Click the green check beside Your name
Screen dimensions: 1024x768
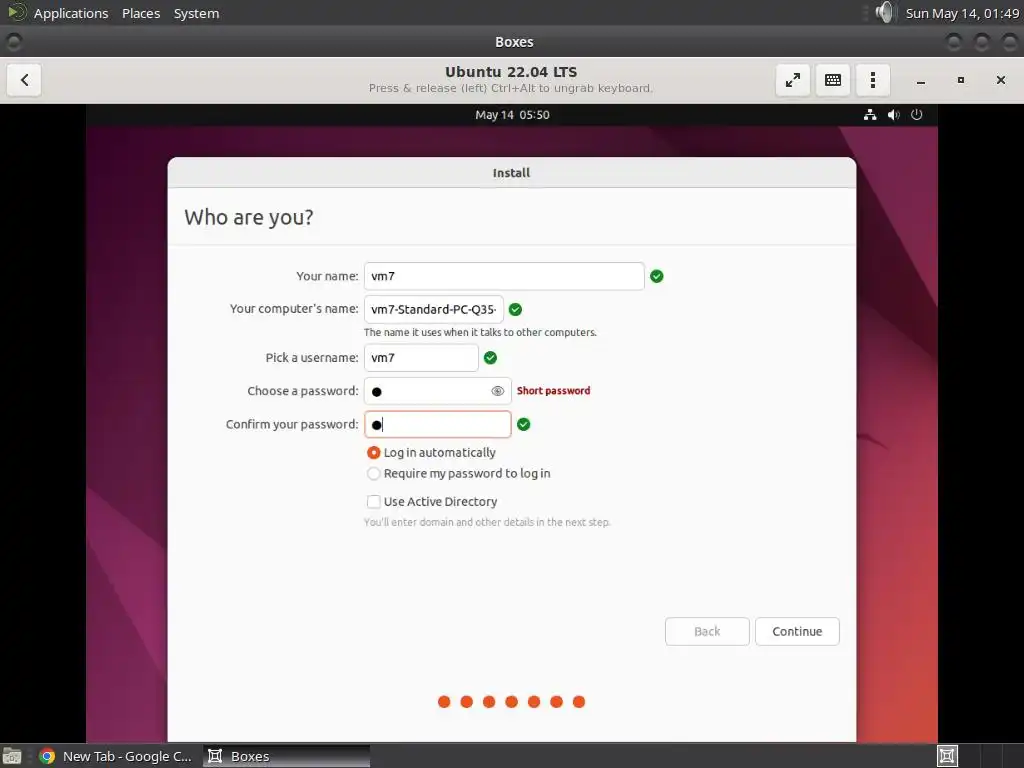pos(657,276)
